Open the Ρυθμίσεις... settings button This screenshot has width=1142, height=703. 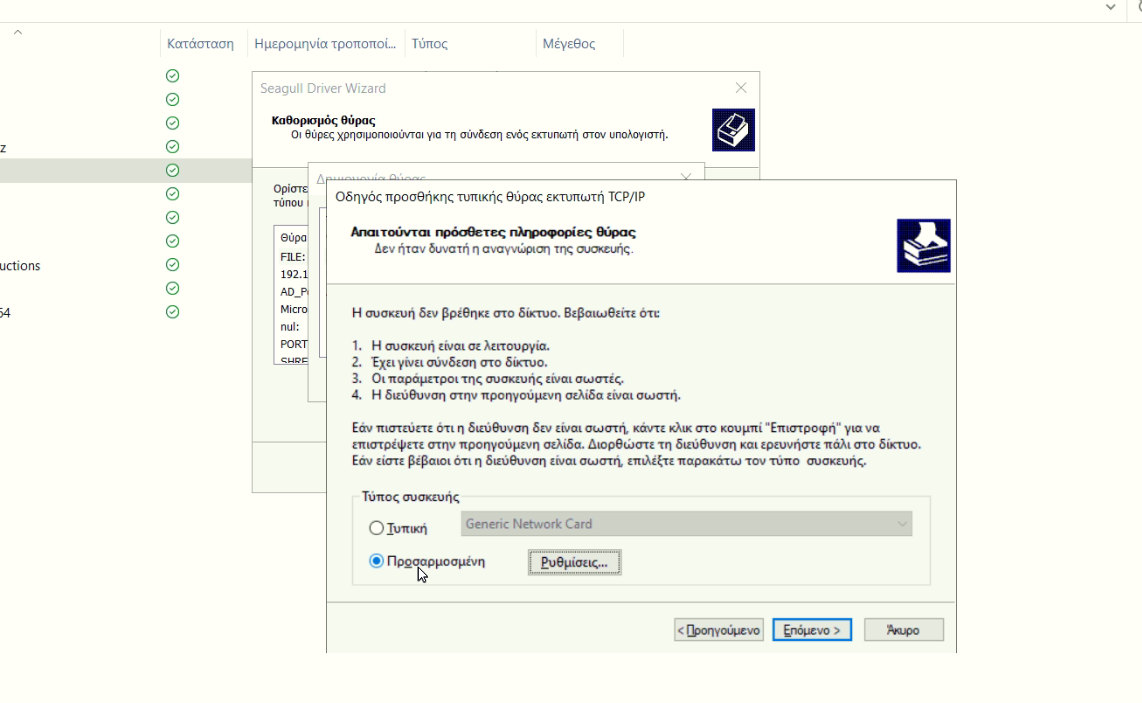tap(574, 563)
